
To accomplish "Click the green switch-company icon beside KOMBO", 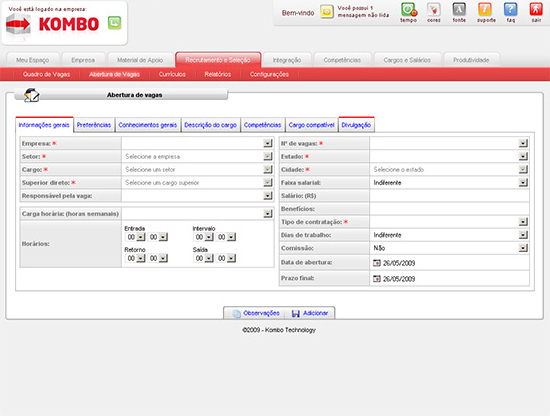I will pyautogui.click(x=114, y=23).
